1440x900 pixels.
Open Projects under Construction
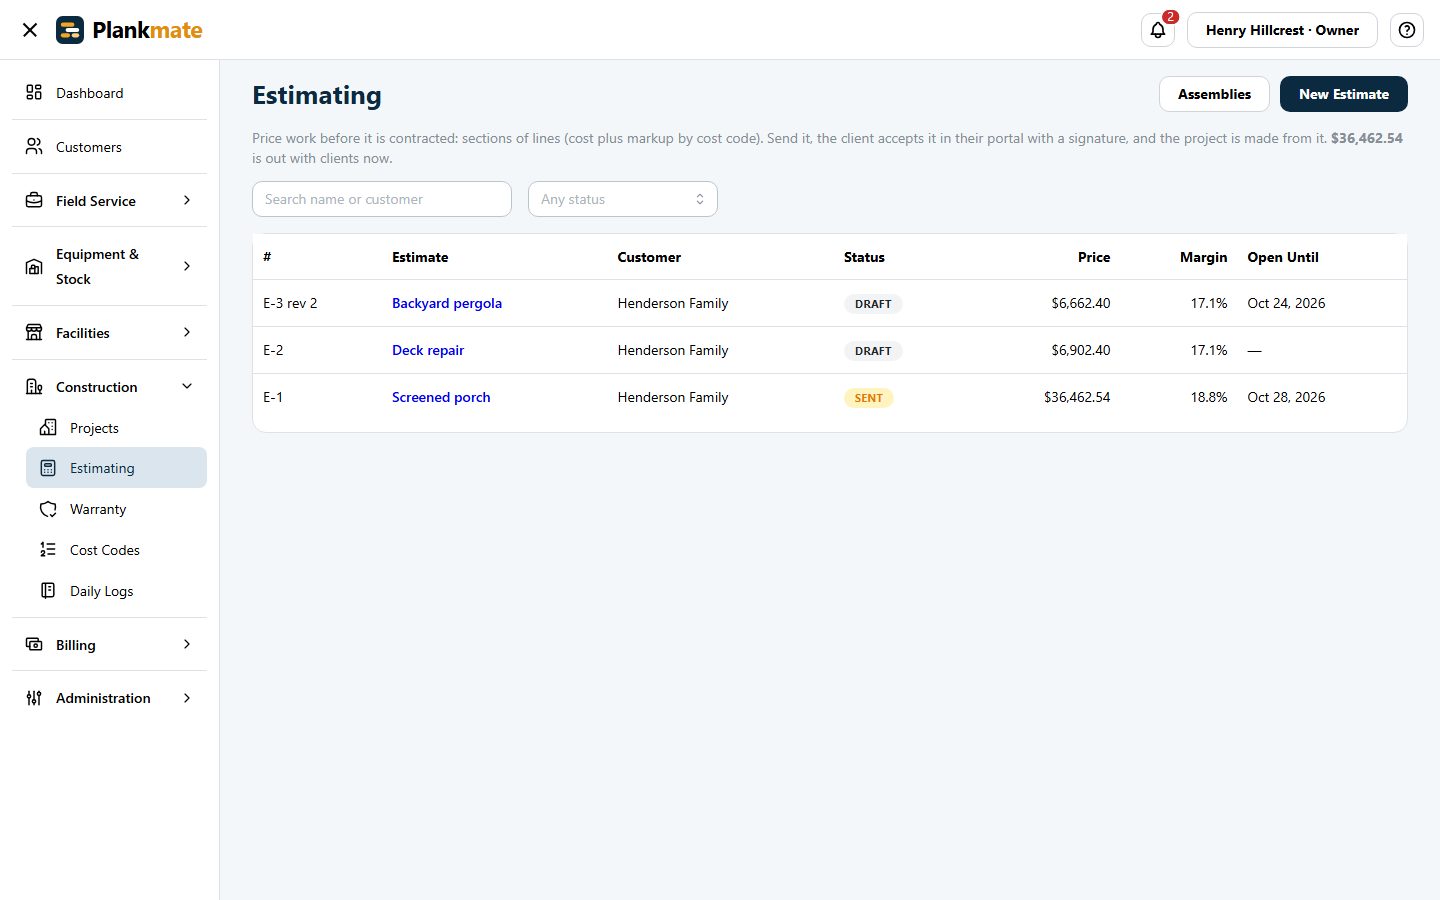pos(116,428)
